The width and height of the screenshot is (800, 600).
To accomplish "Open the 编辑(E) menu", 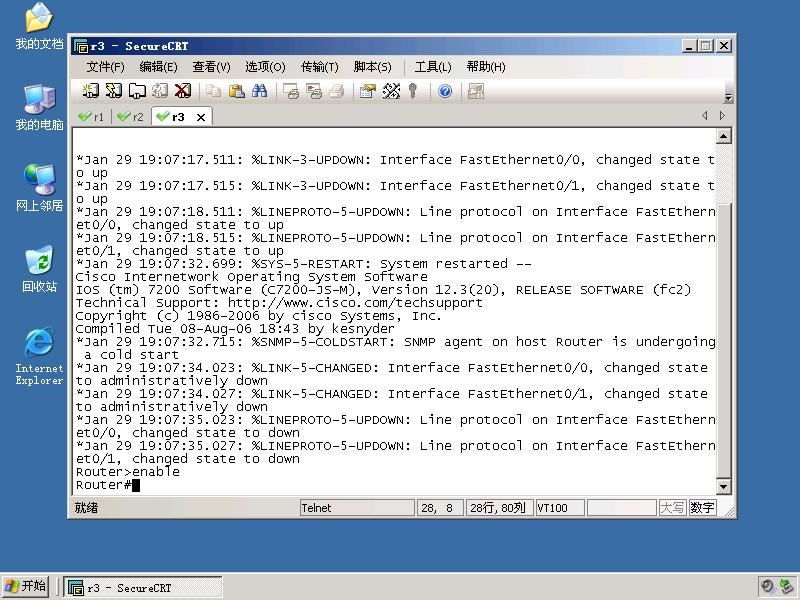I will pyautogui.click(x=158, y=67).
